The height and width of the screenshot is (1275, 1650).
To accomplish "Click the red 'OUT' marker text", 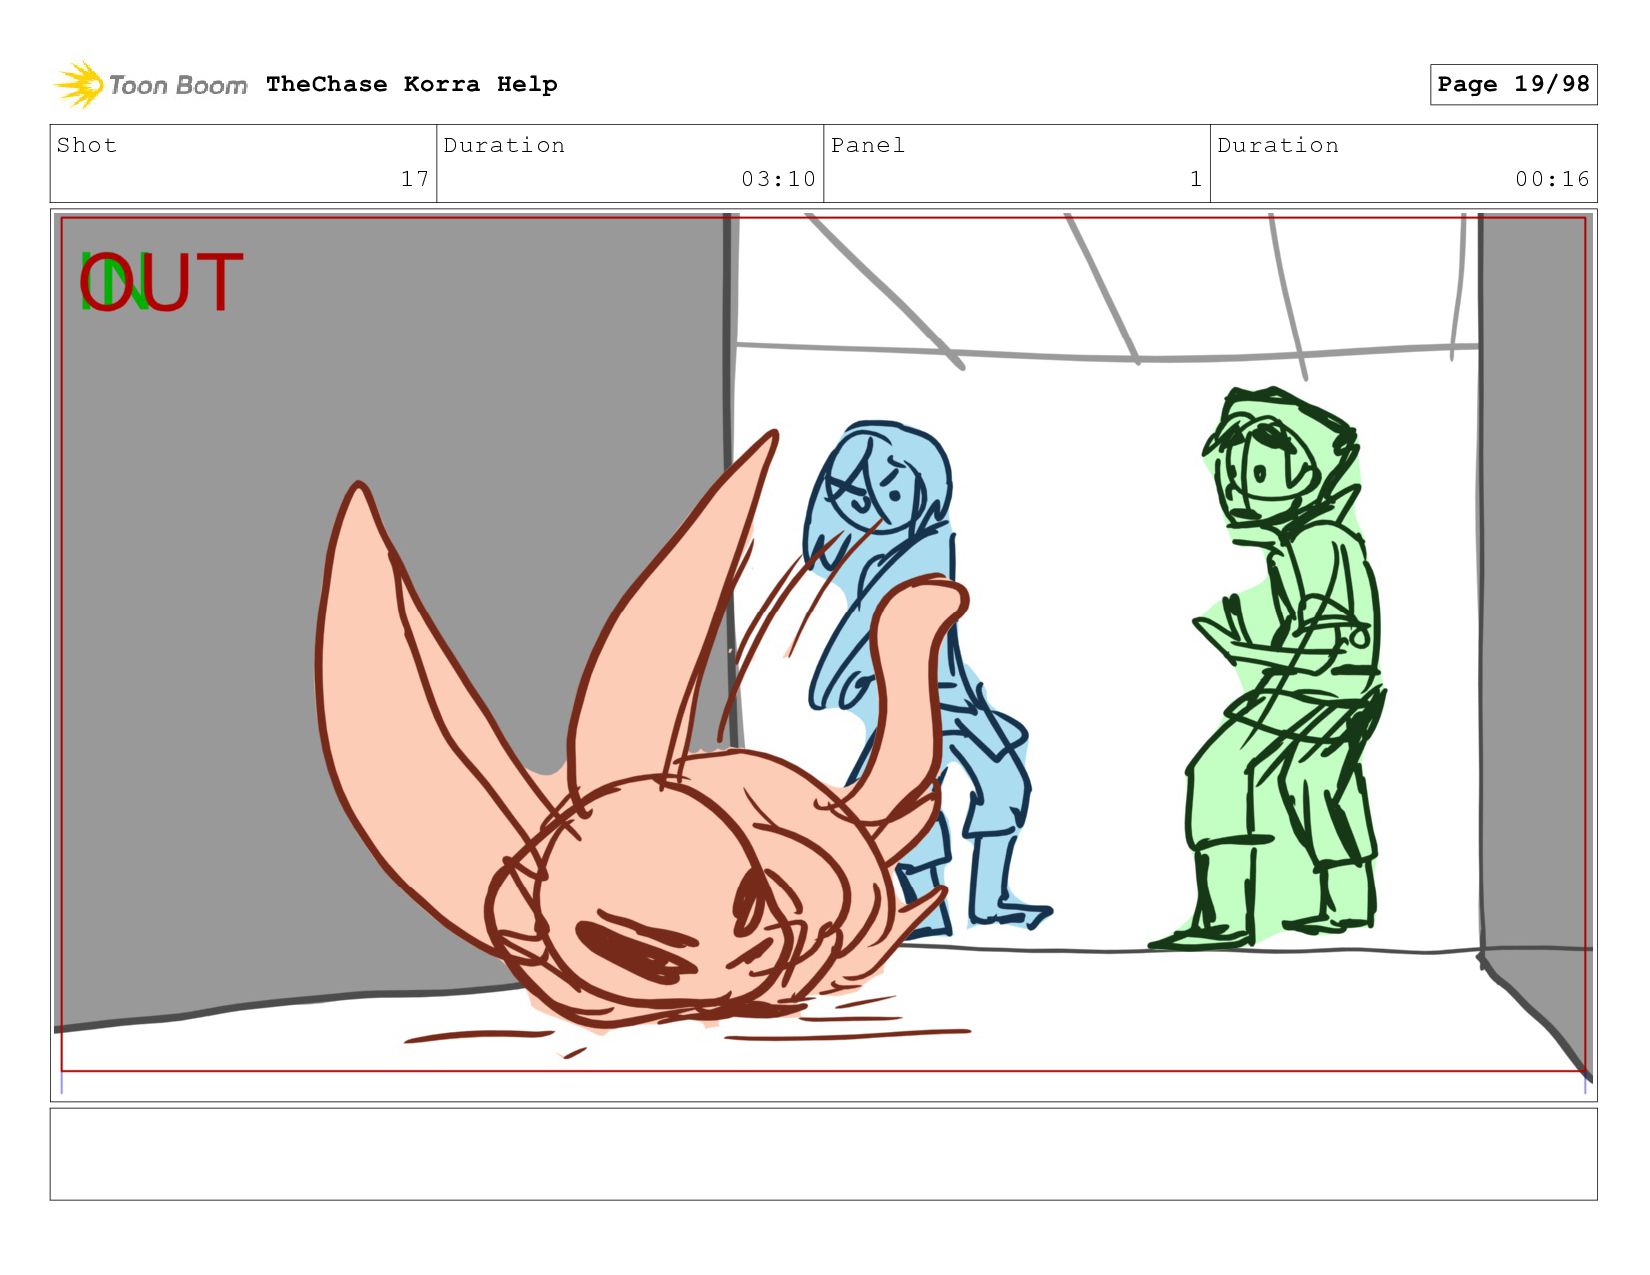I will pos(162,282).
